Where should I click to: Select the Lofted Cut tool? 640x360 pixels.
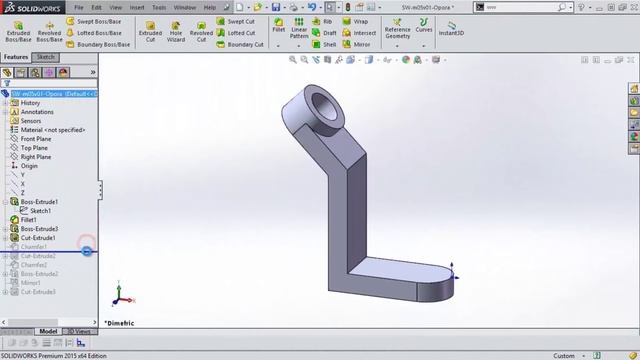point(236,33)
